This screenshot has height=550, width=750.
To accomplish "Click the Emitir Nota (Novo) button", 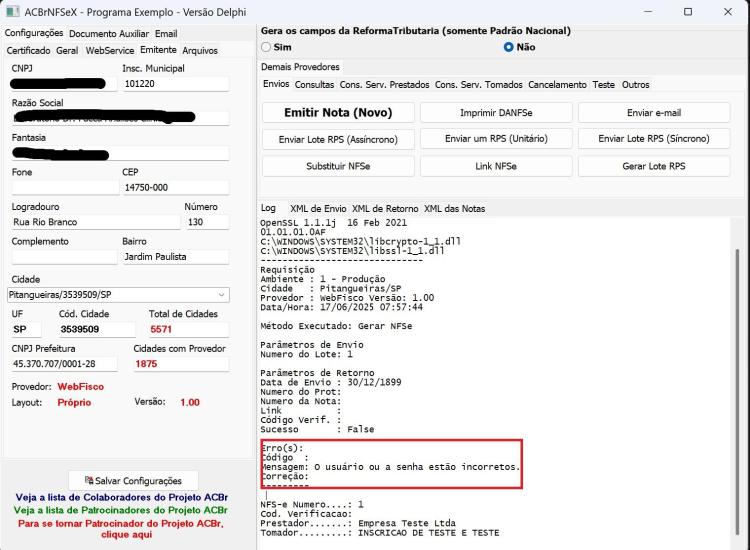I will 338,112.
